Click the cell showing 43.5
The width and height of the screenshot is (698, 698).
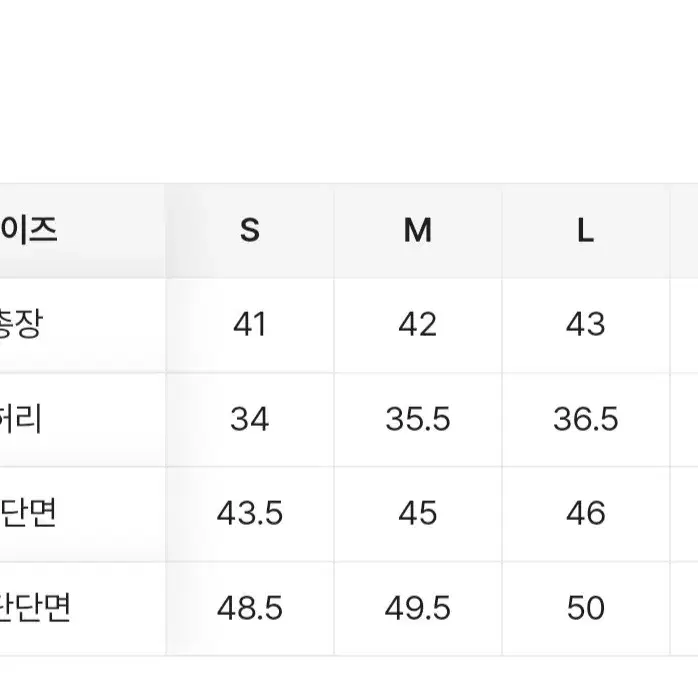[250, 513]
